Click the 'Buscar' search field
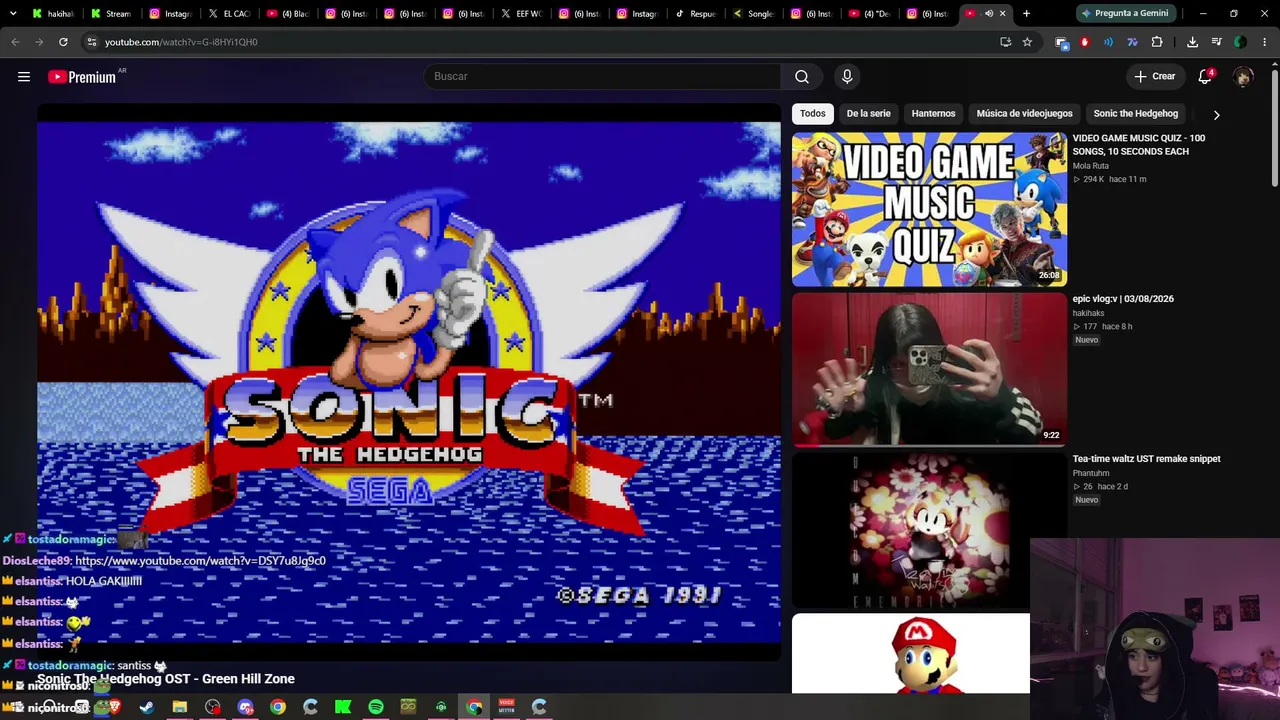Screen dimensions: 1280x720 (x=602, y=77)
